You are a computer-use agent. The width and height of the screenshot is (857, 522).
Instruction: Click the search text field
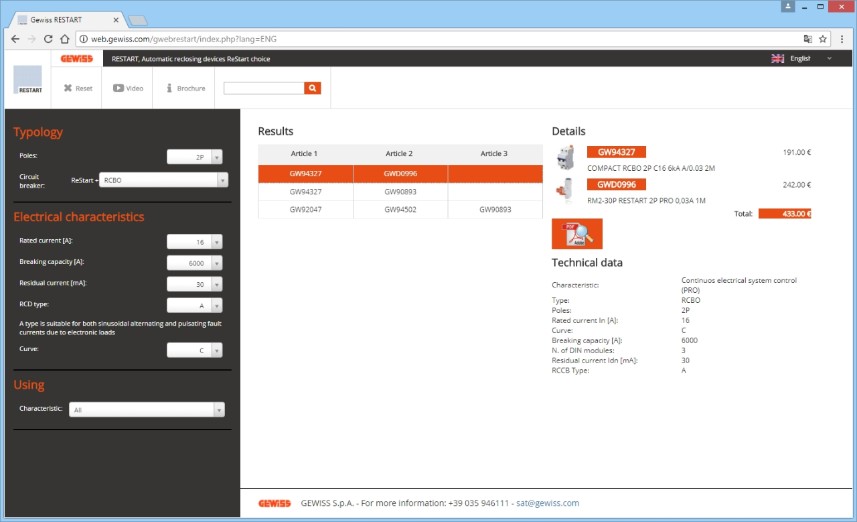(x=264, y=88)
